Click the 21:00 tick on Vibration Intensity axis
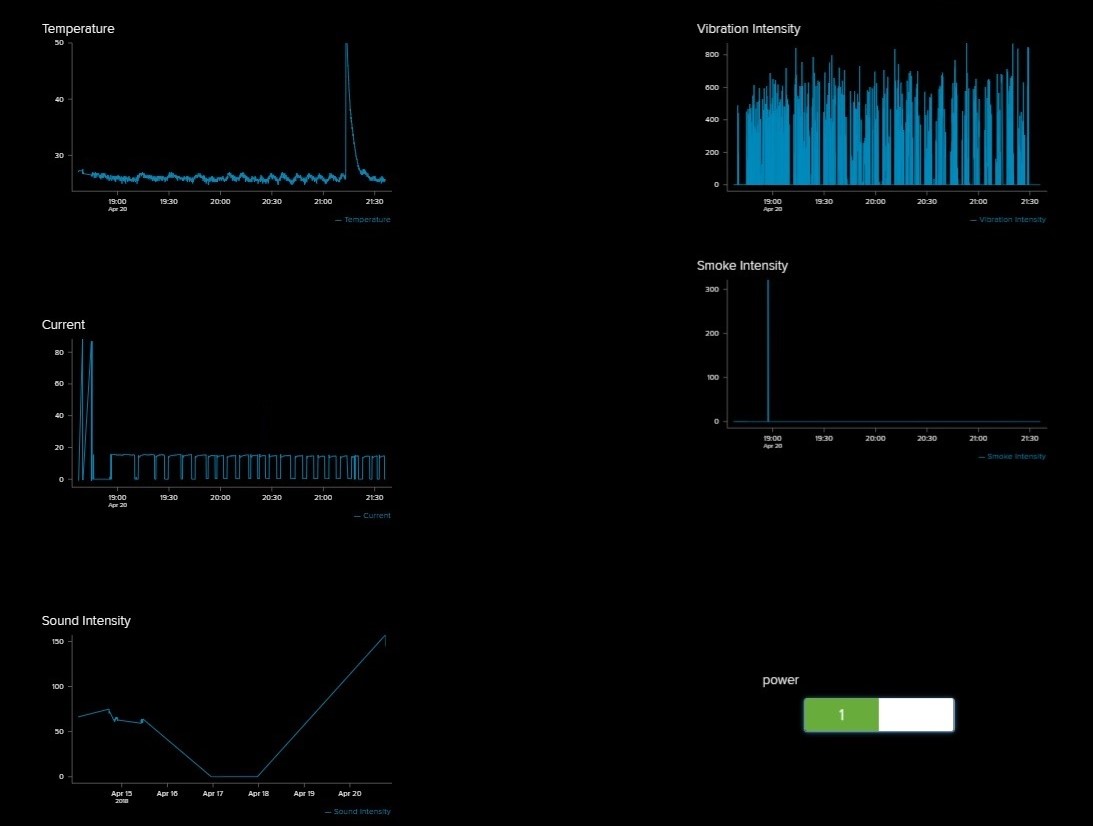Image resolution: width=1093 pixels, height=826 pixels. click(x=978, y=201)
